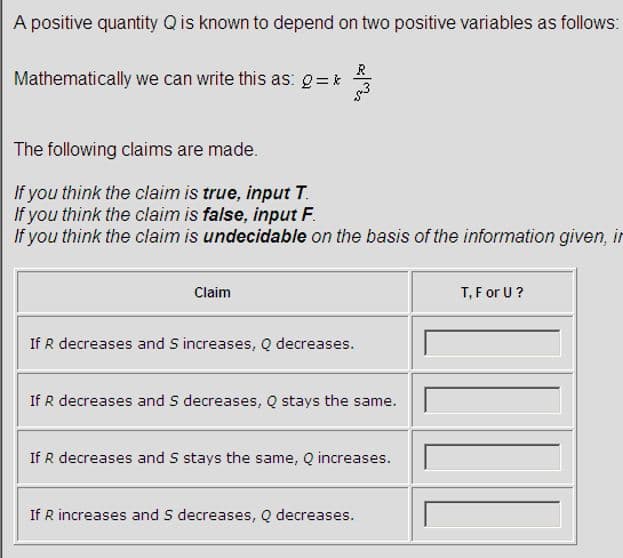This screenshot has height=558, width=623.
Task: Click the text 'Mathematically we can write this as'
Action: 154,79
